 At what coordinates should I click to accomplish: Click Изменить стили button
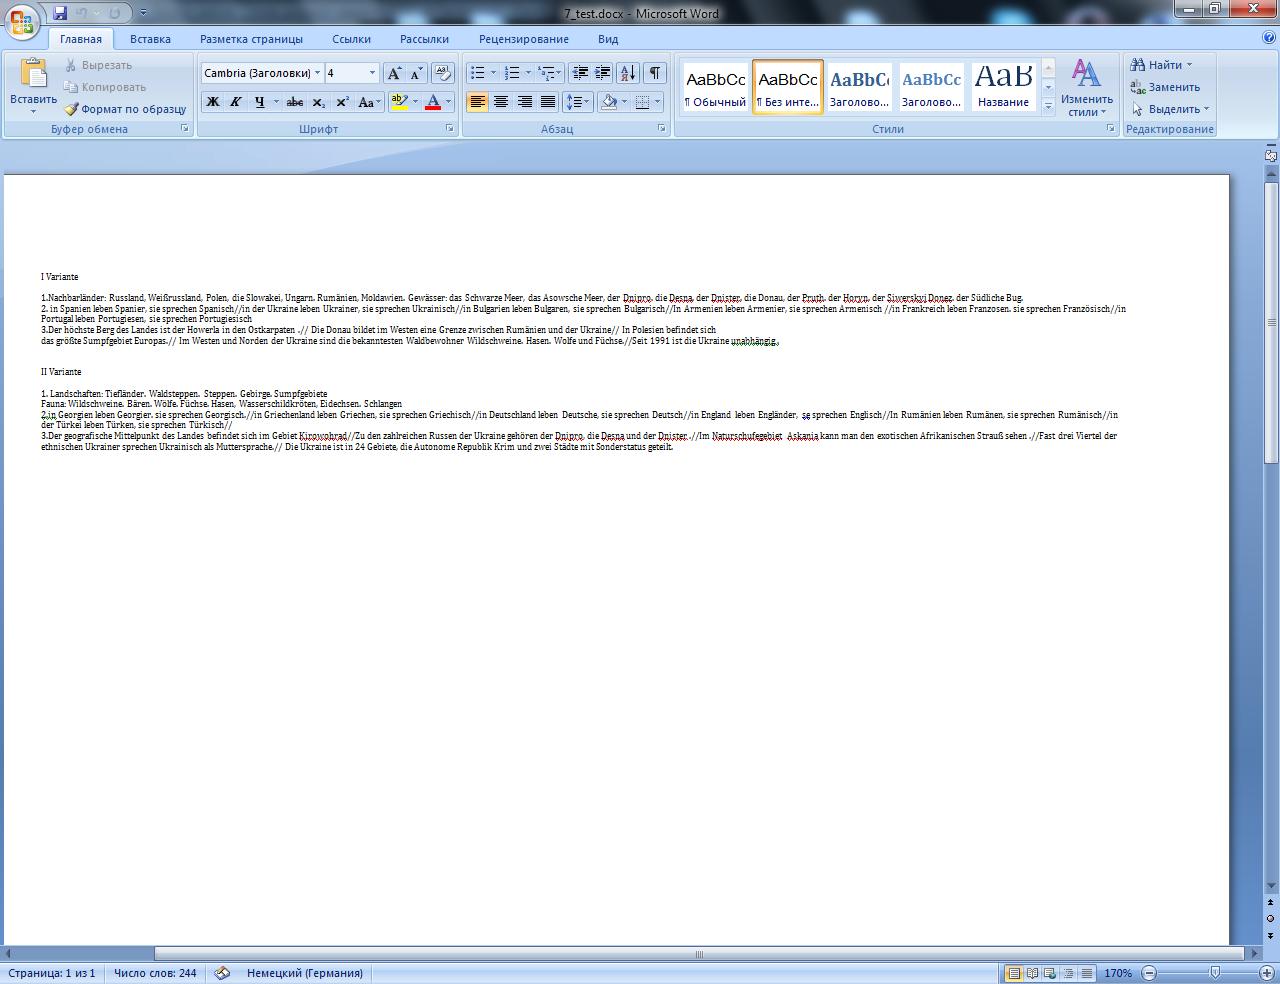1087,88
